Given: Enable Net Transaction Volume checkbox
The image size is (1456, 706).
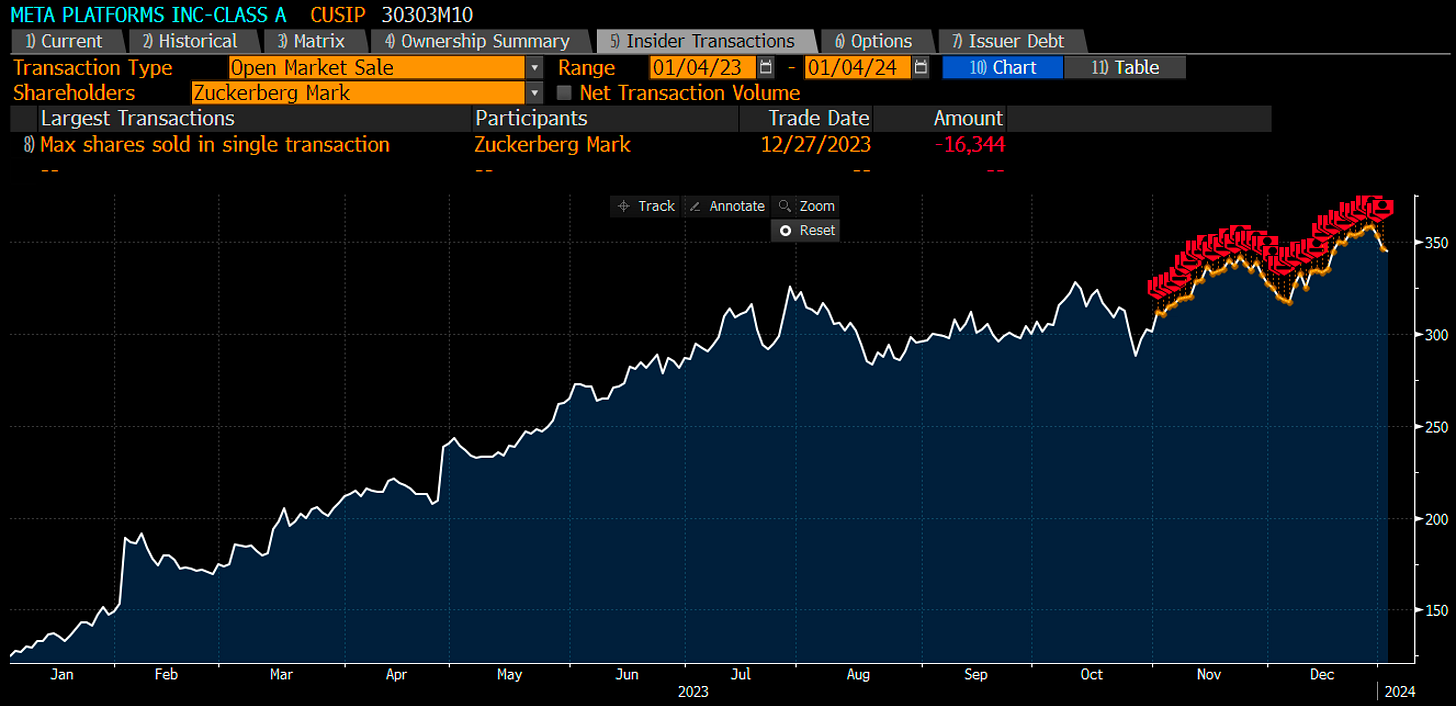Looking at the screenshot, I should [564, 93].
